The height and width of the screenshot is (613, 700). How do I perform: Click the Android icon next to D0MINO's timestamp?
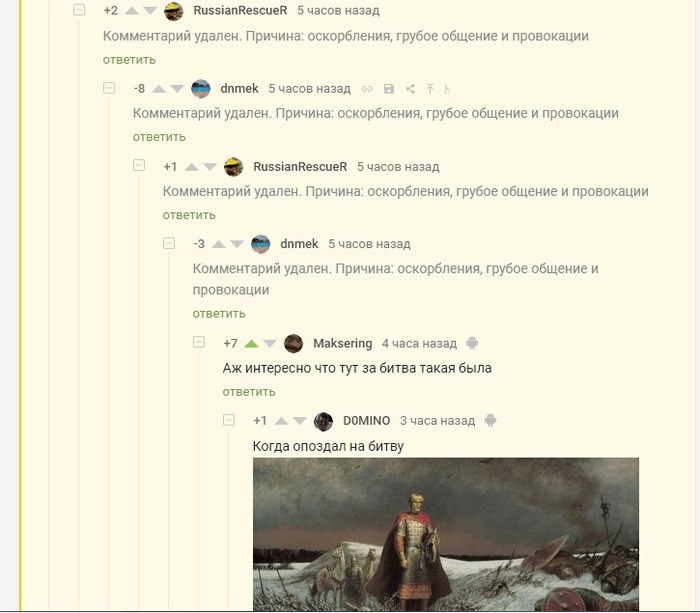coord(490,421)
